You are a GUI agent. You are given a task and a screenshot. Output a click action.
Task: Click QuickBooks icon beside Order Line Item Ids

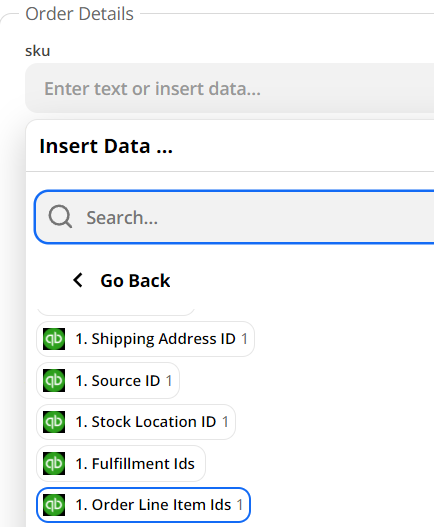point(54,505)
